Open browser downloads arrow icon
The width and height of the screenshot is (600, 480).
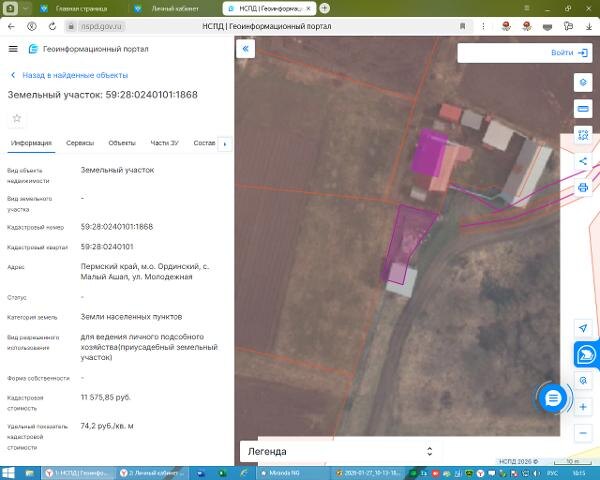tap(589, 26)
